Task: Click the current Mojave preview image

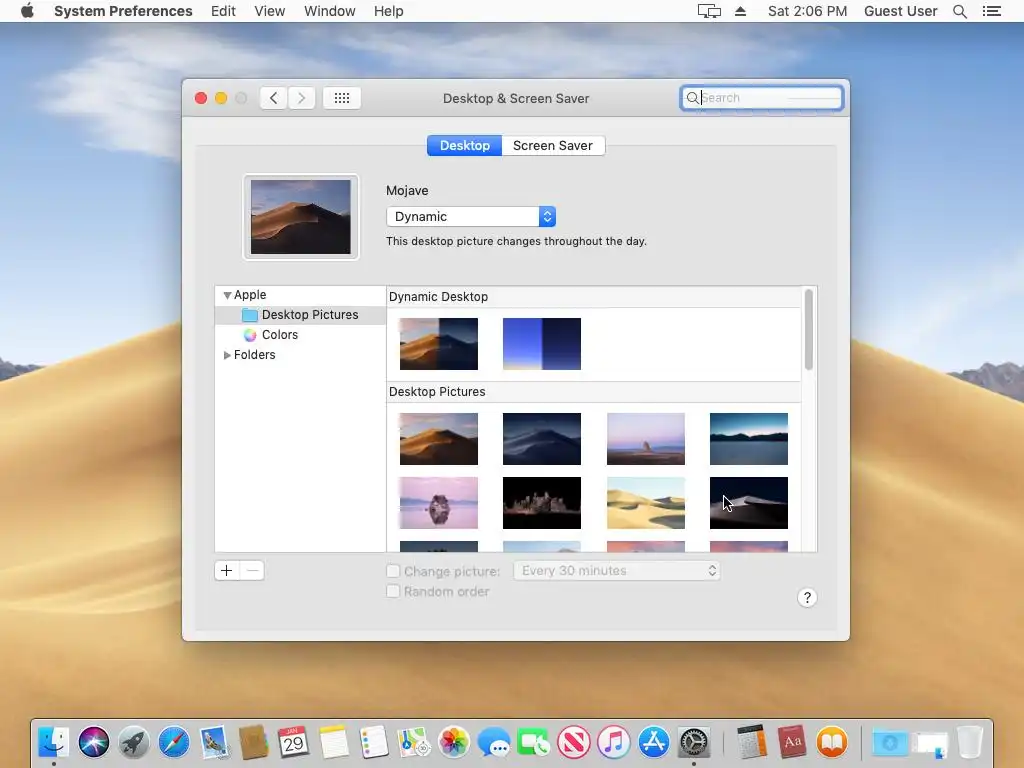Action: [x=300, y=217]
